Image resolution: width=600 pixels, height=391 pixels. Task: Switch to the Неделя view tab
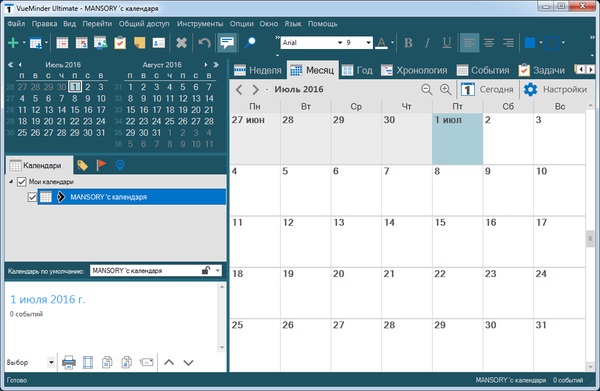coord(258,70)
